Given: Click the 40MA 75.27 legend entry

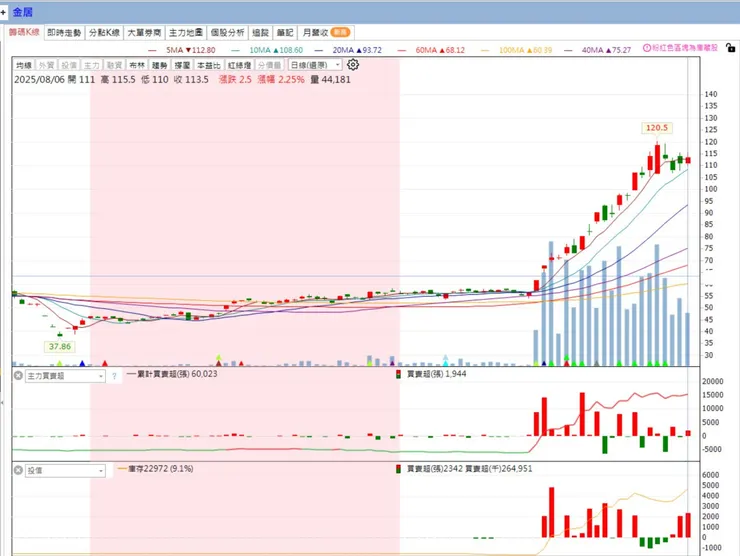Looking at the screenshot, I should click(597, 50).
